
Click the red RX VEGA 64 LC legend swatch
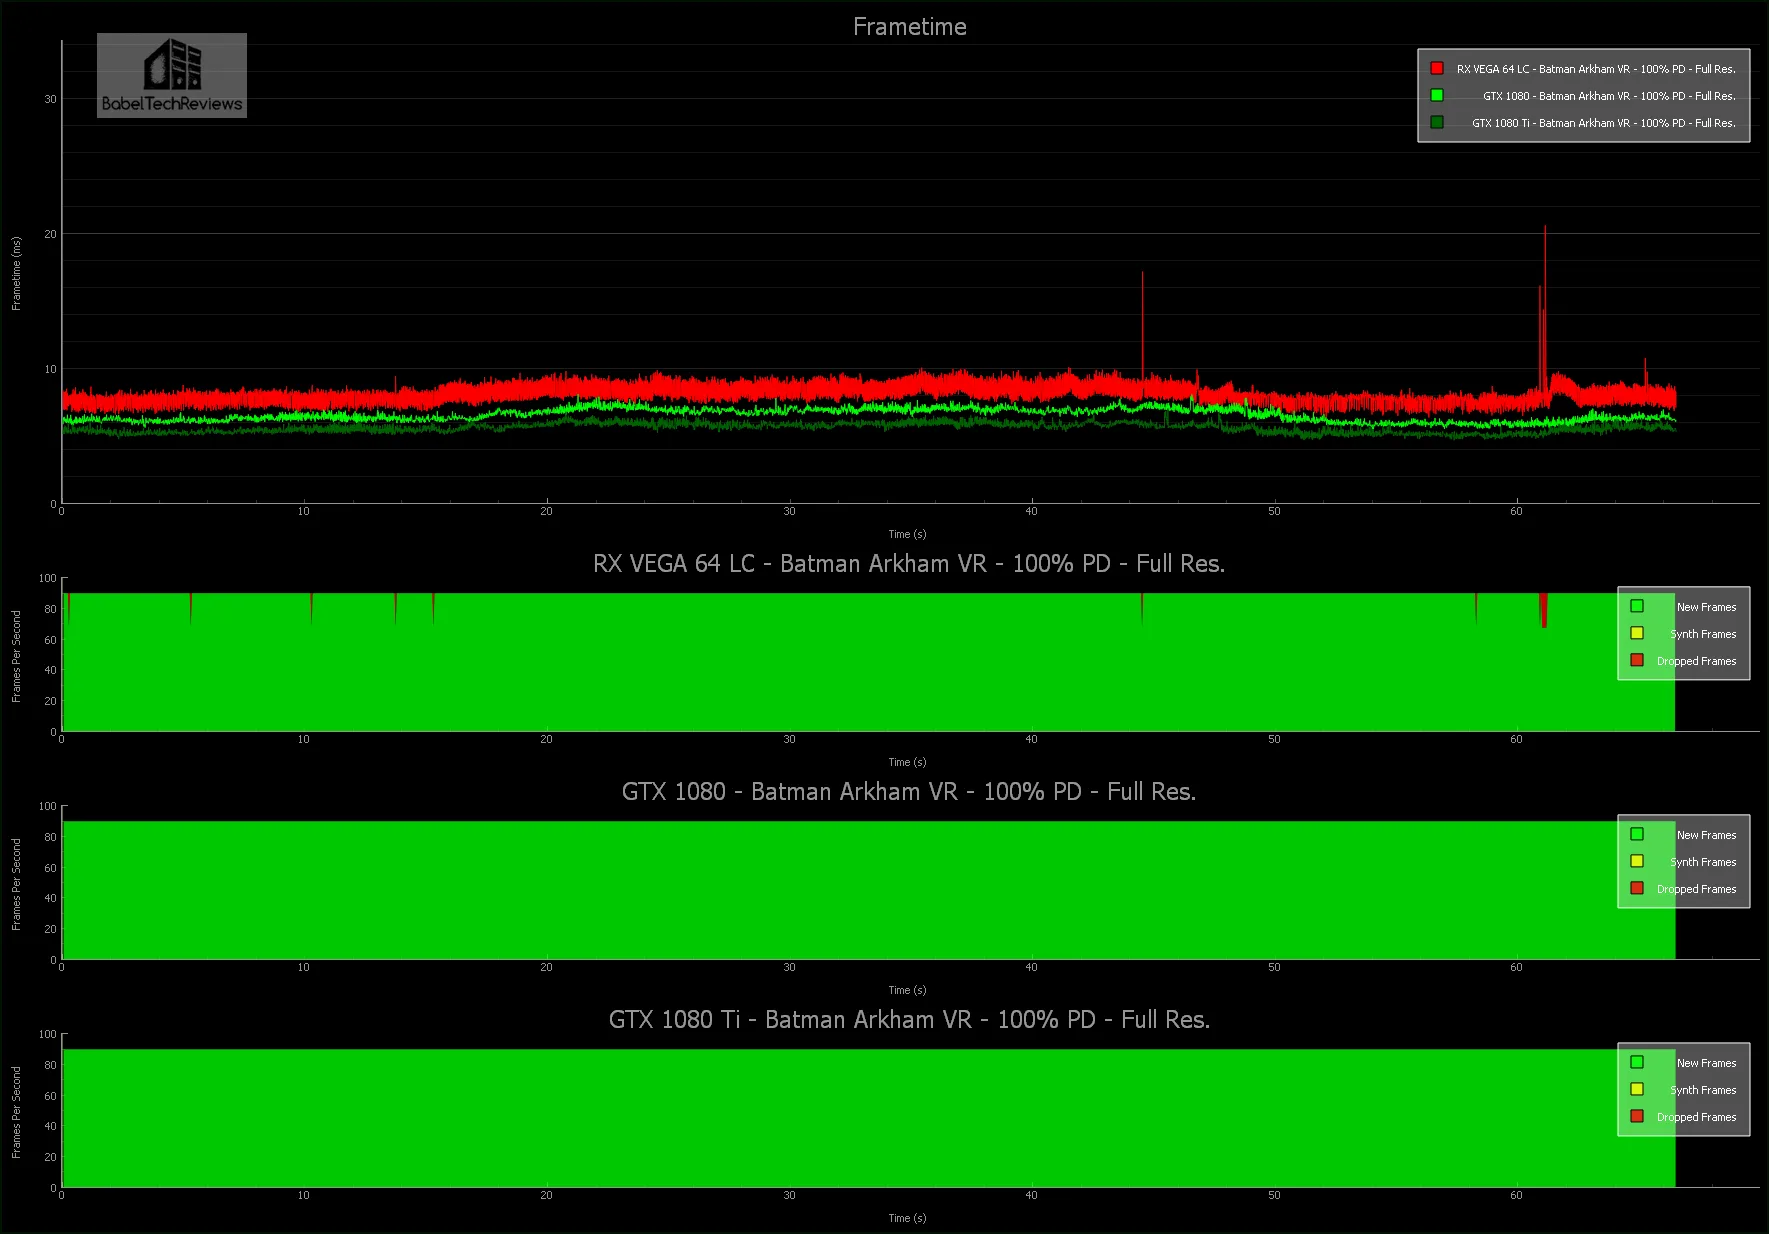click(1437, 68)
